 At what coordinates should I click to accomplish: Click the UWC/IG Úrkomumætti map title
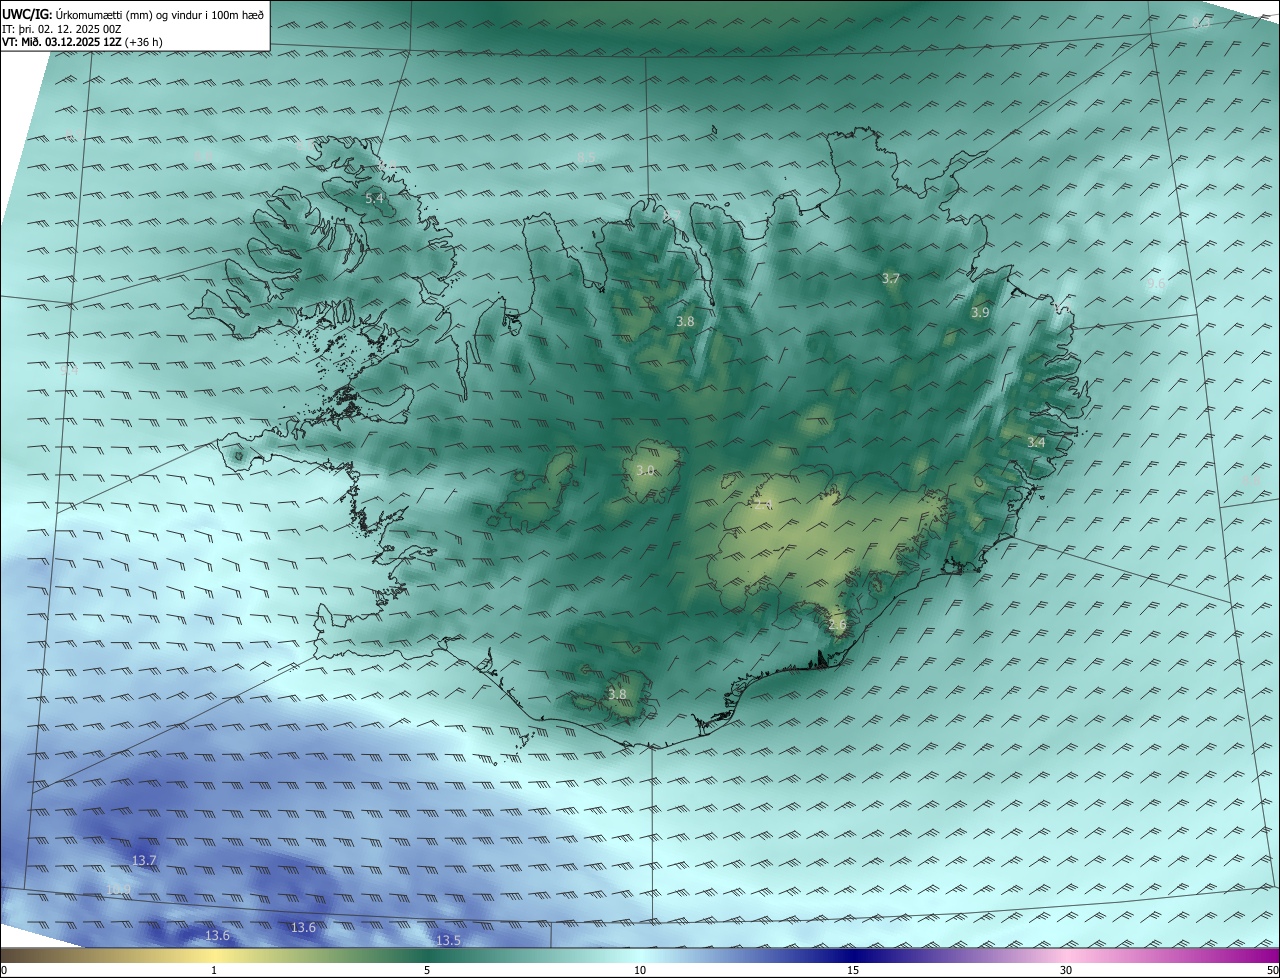point(133,14)
